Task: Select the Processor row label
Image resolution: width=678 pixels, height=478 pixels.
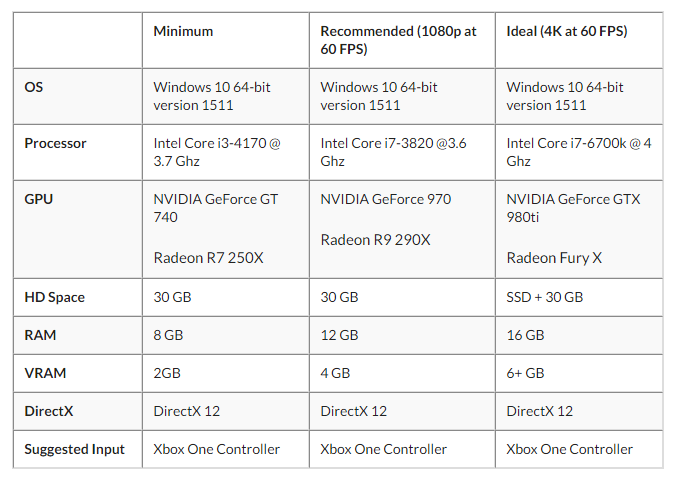Action: point(55,143)
